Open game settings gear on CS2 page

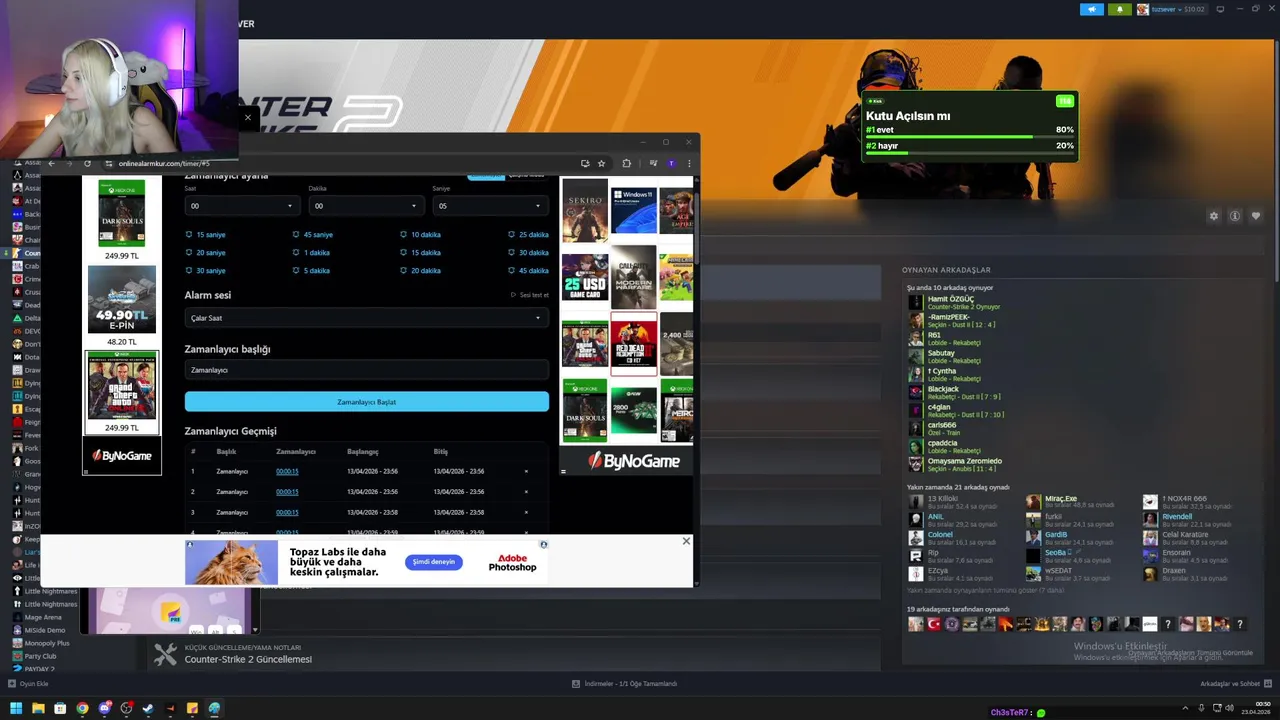click(x=1214, y=216)
